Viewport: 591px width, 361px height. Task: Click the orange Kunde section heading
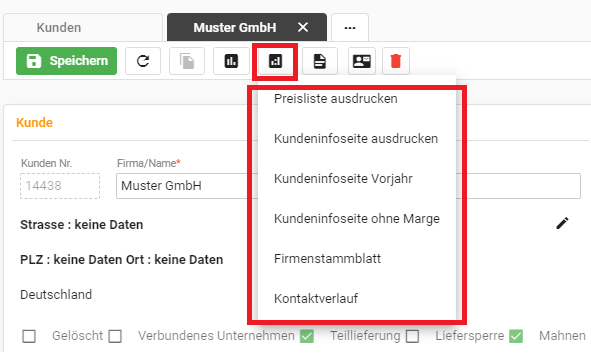[34, 123]
